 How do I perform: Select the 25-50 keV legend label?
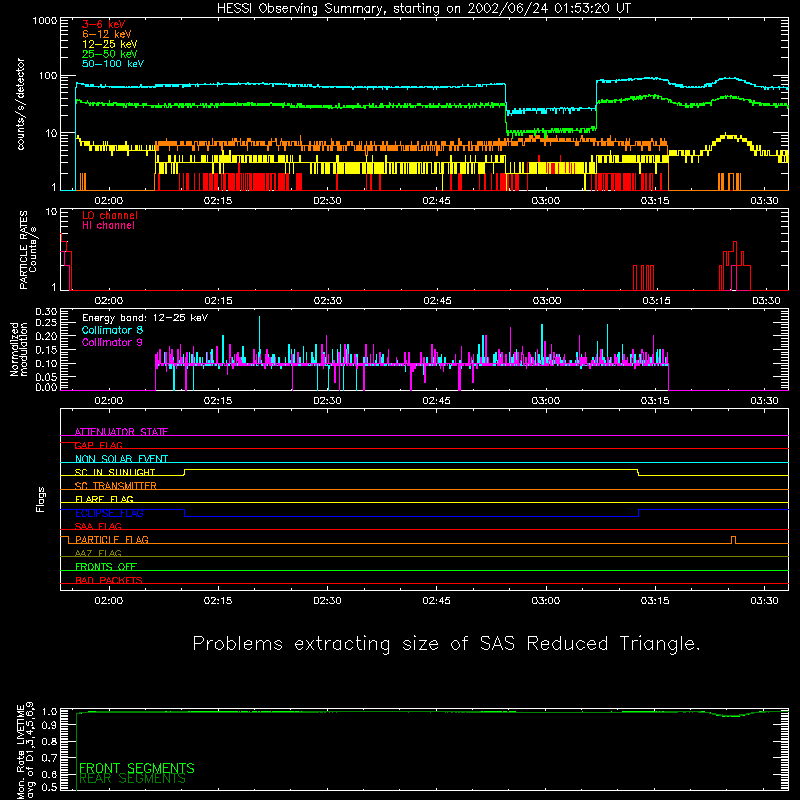(x=110, y=54)
